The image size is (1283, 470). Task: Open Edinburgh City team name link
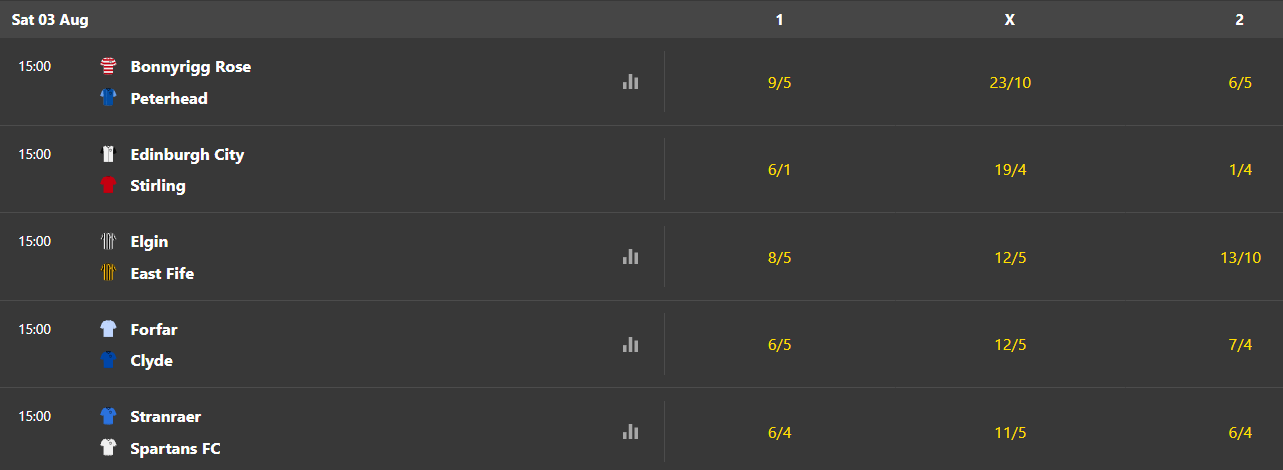[187, 154]
